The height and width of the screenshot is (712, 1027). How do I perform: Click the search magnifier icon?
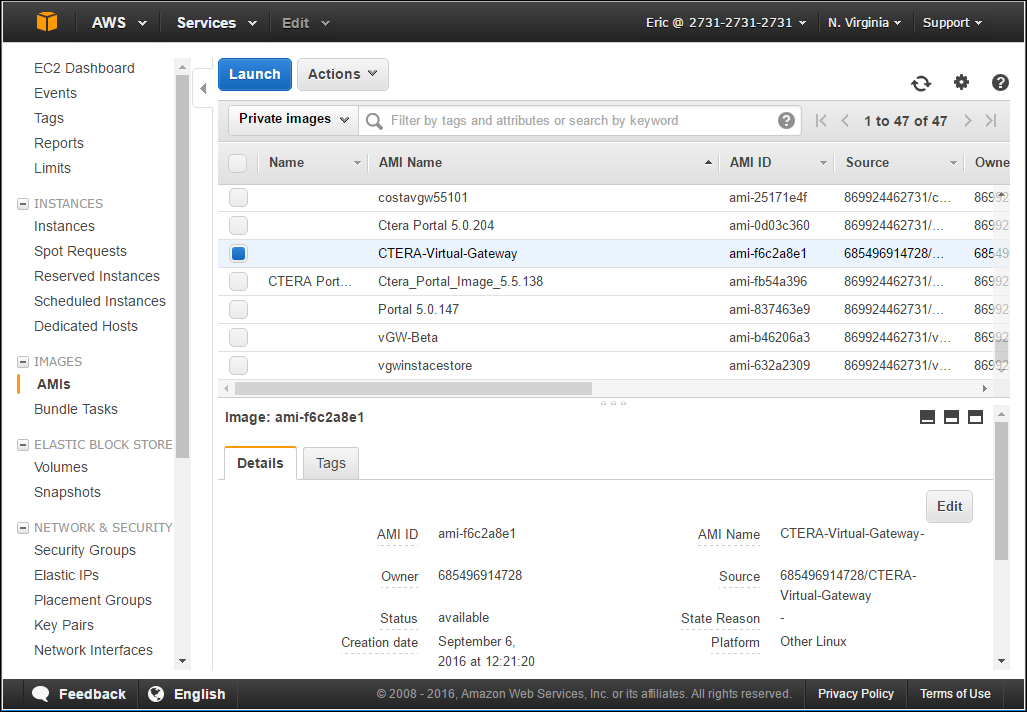coord(374,121)
